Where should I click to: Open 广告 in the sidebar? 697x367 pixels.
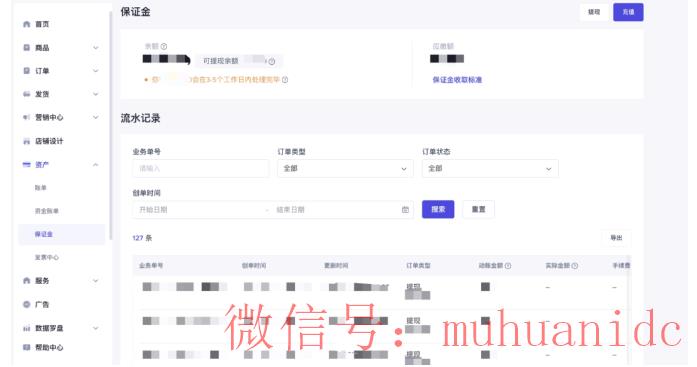click(x=42, y=304)
